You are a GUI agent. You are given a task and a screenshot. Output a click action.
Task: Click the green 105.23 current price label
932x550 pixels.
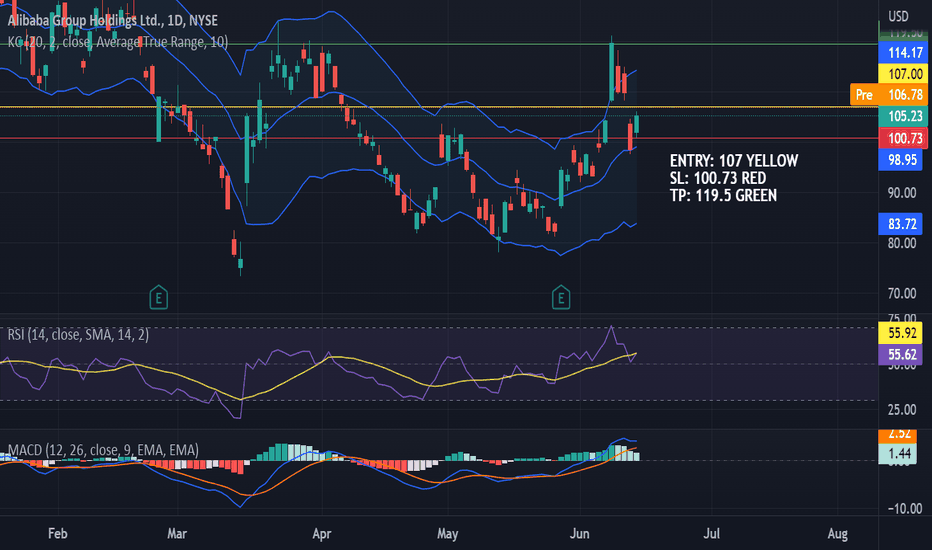pos(902,116)
